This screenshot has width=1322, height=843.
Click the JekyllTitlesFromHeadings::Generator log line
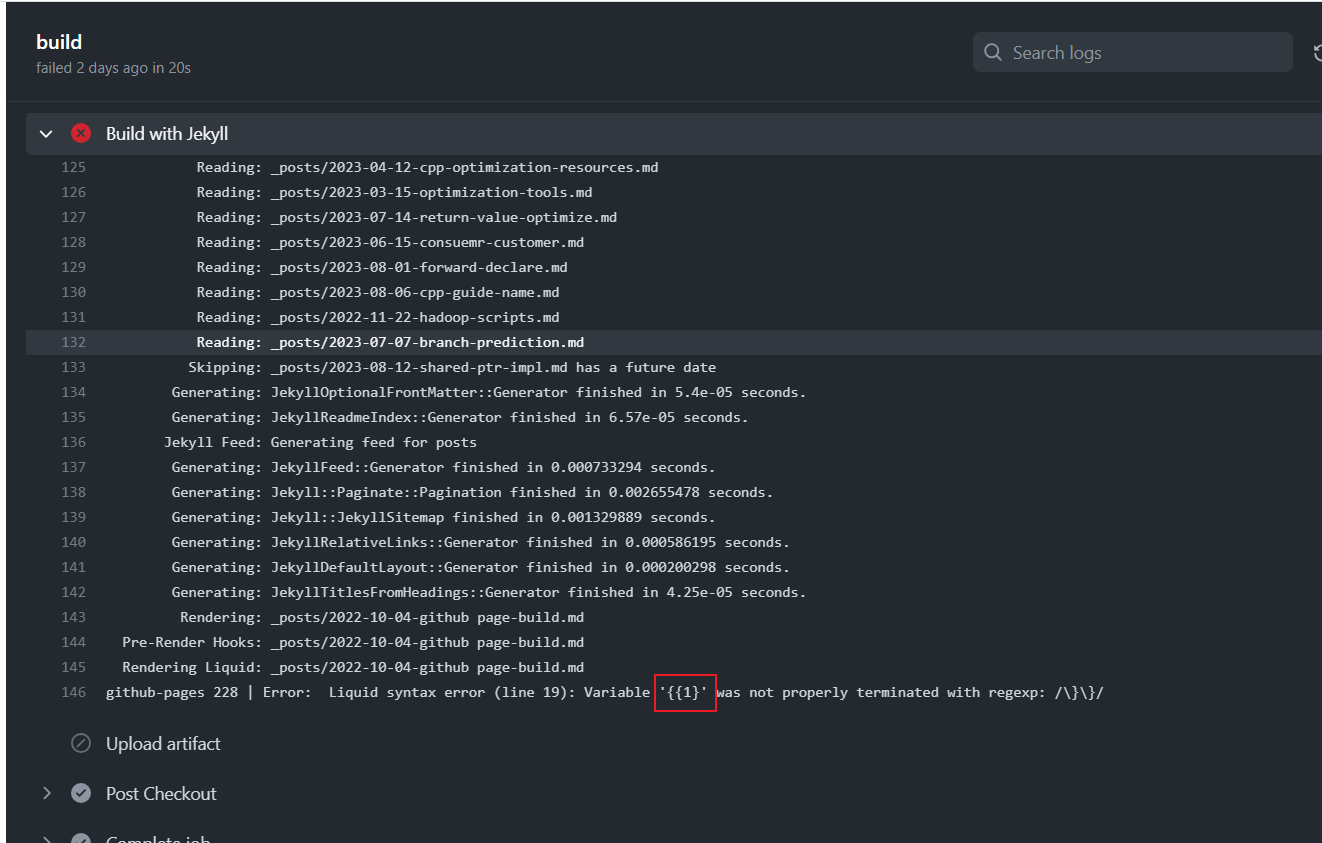[489, 592]
